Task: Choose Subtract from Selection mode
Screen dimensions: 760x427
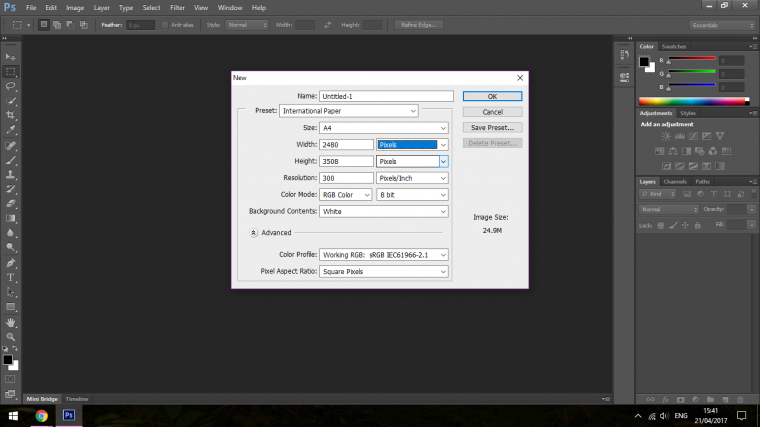Action: click(x=70, y=25)
